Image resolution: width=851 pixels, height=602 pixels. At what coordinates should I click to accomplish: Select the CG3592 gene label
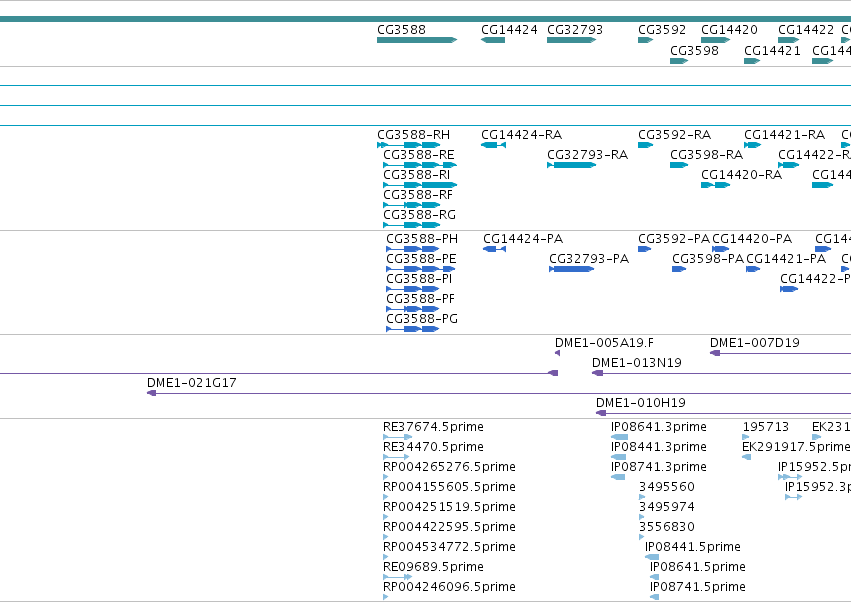662,30
